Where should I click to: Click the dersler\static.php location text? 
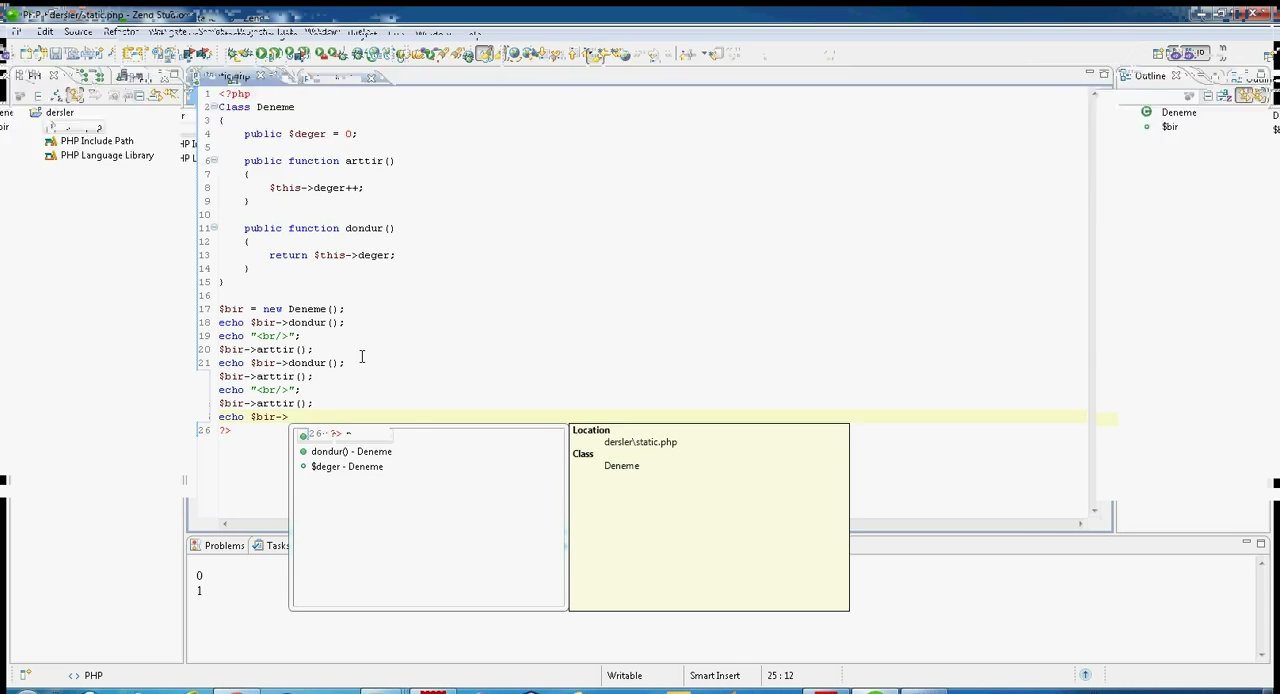[640, 442]
